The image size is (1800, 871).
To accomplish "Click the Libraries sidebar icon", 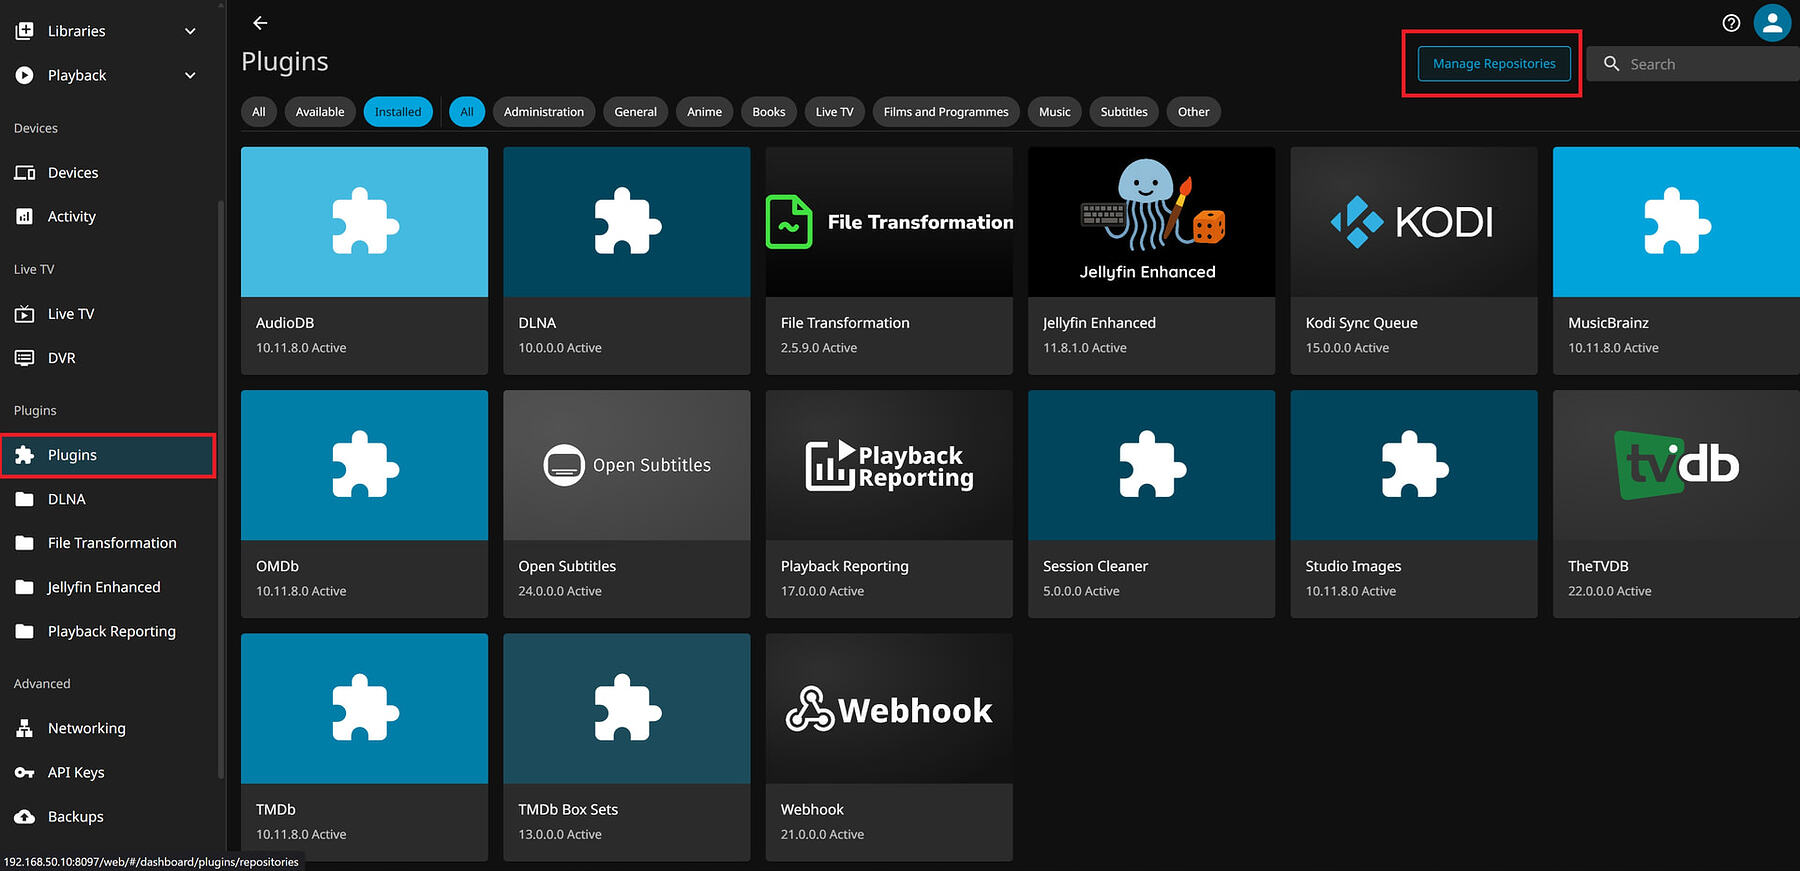I will click(25, 31).
